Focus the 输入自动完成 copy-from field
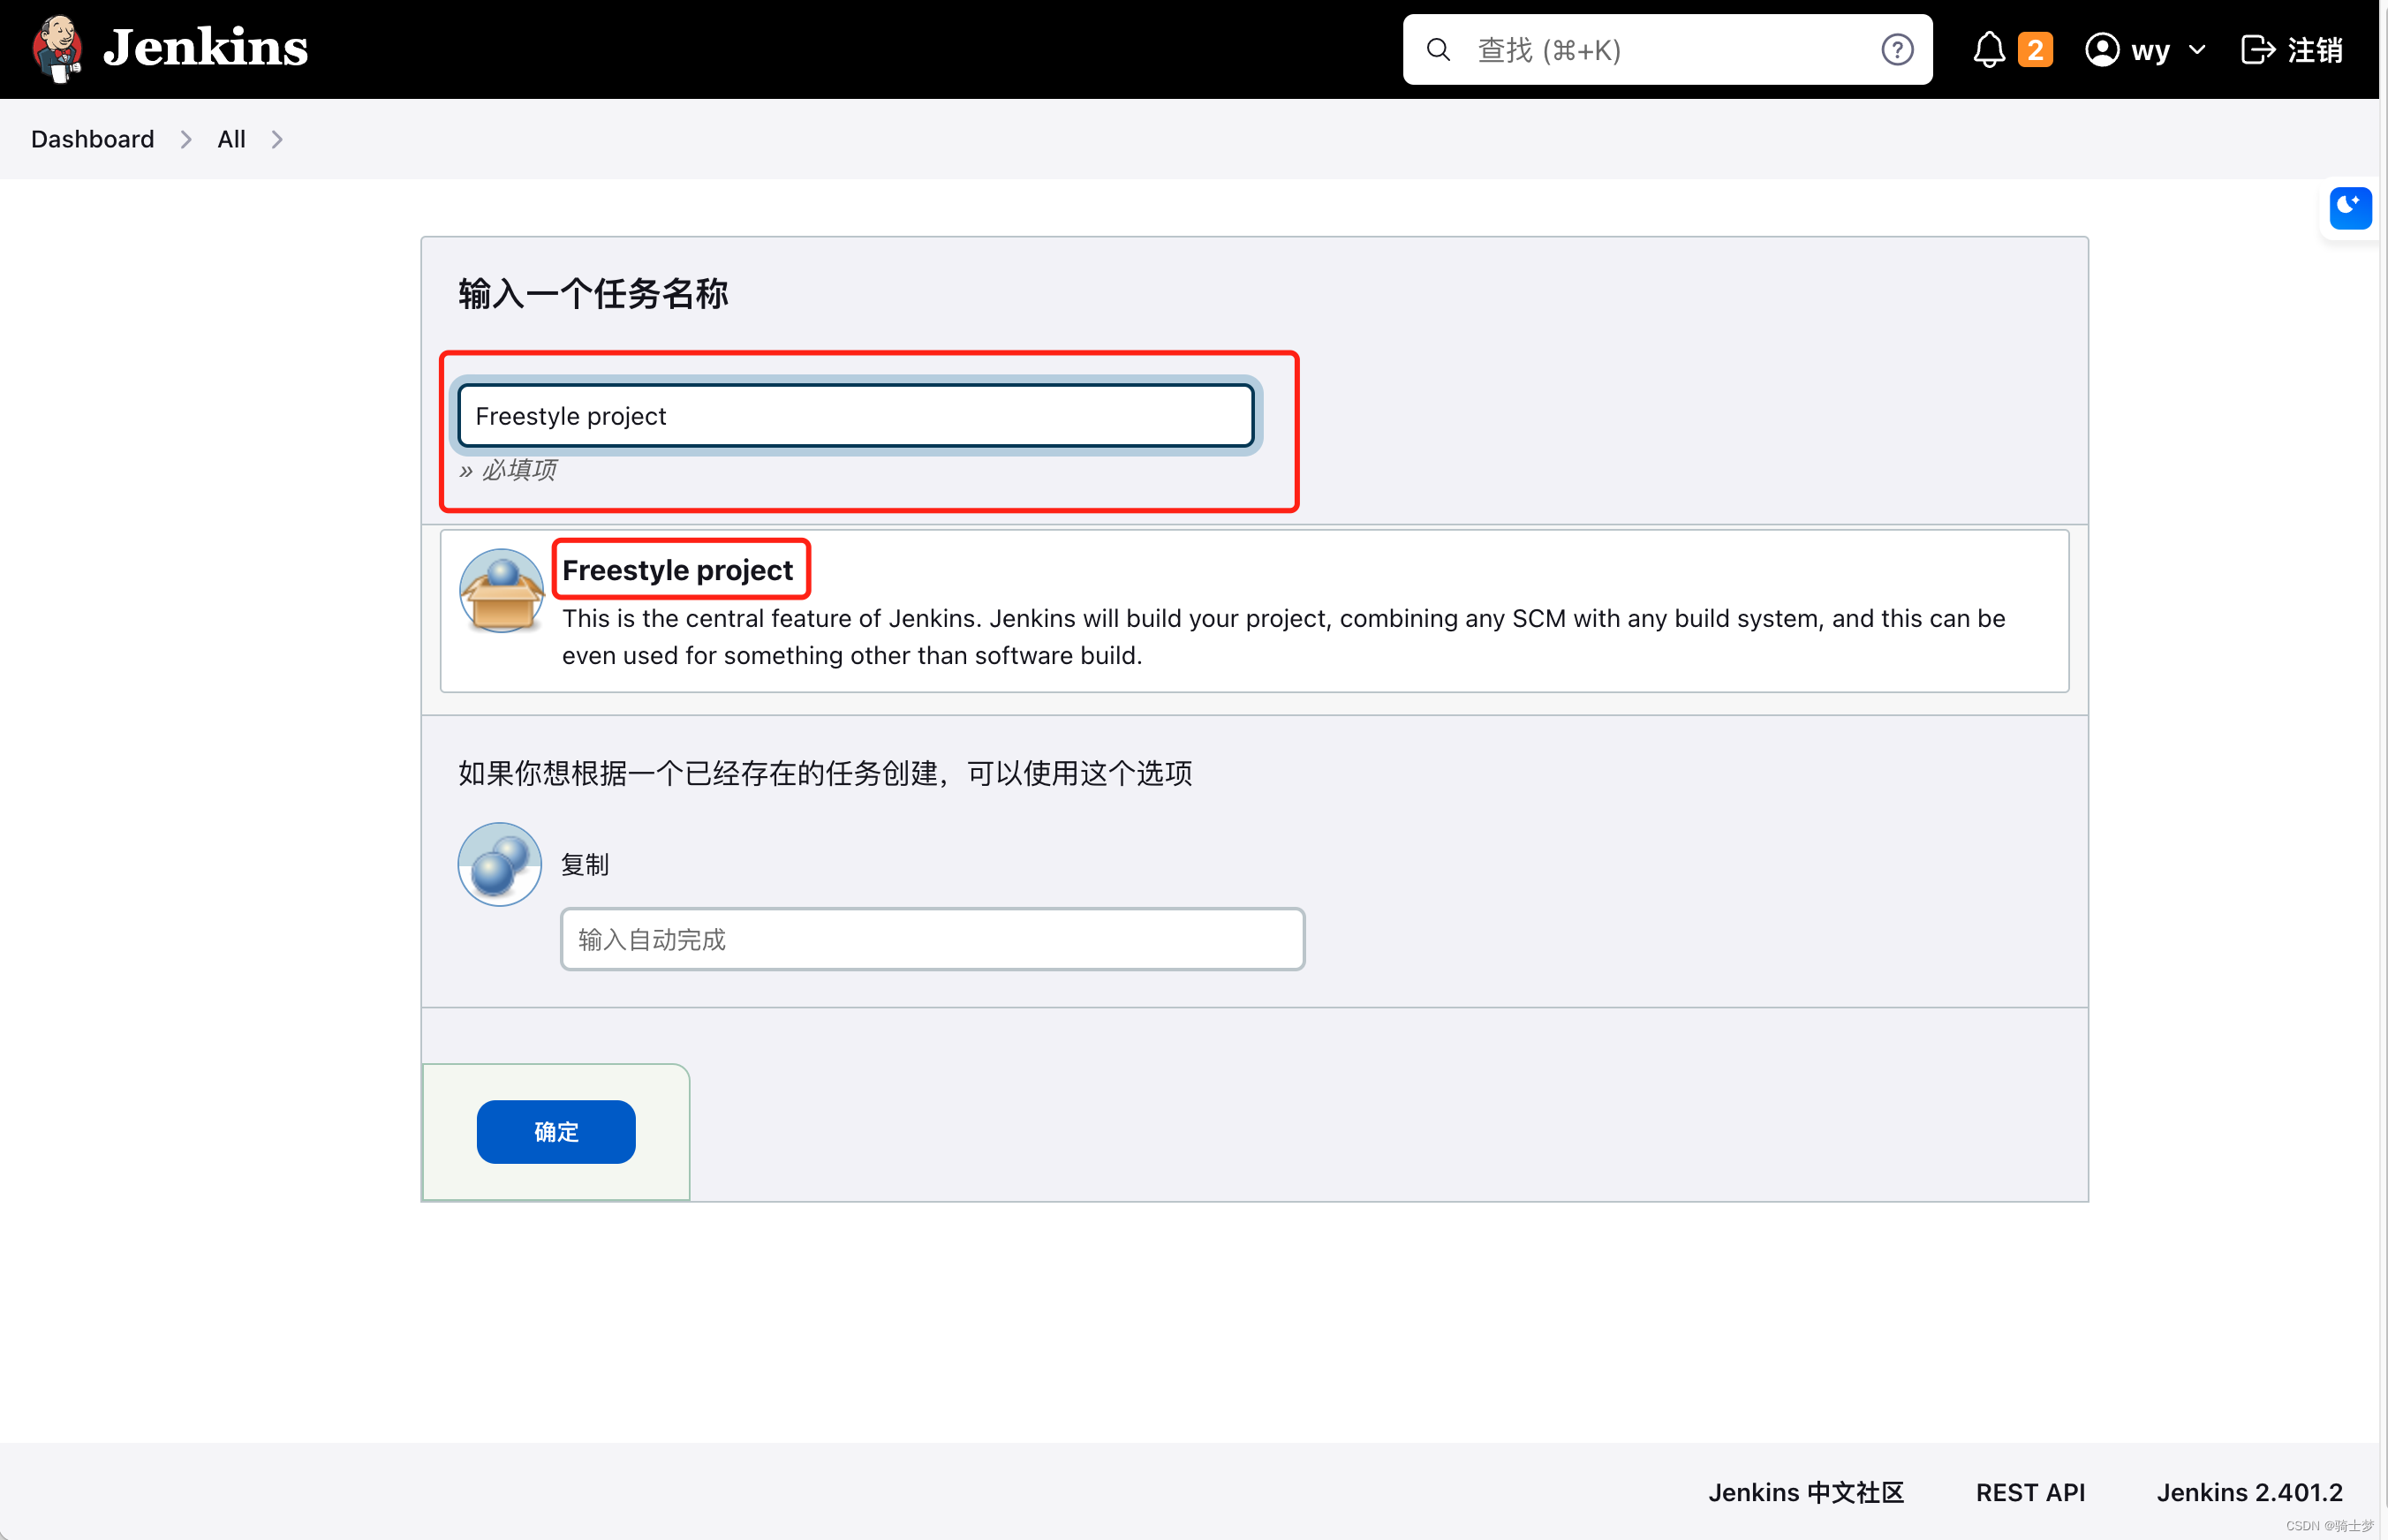 [x=933, y=939]
